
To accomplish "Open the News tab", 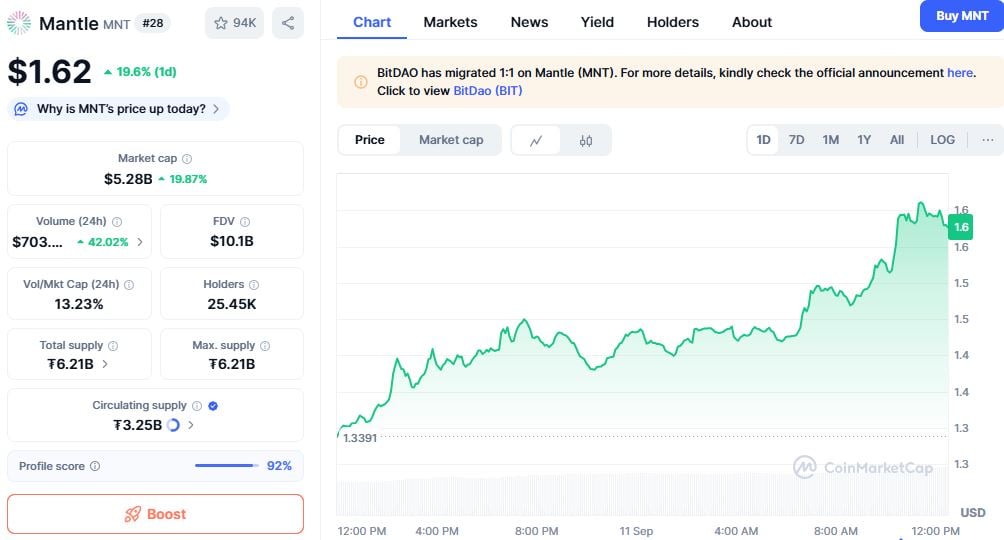I will [529, 22].
